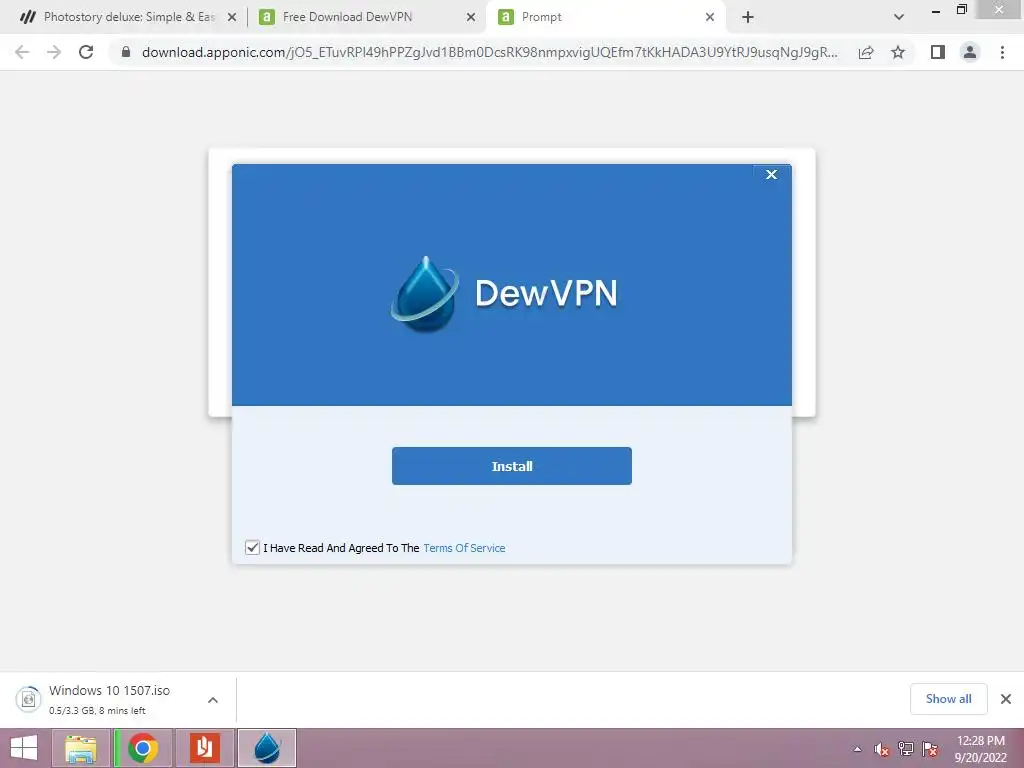
Task: Go back to the previous page
Action: point(22,52)
